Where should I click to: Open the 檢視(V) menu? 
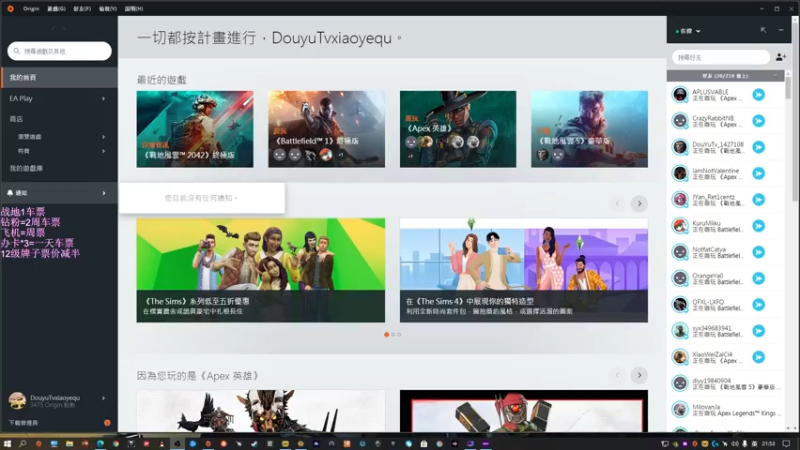108,9
